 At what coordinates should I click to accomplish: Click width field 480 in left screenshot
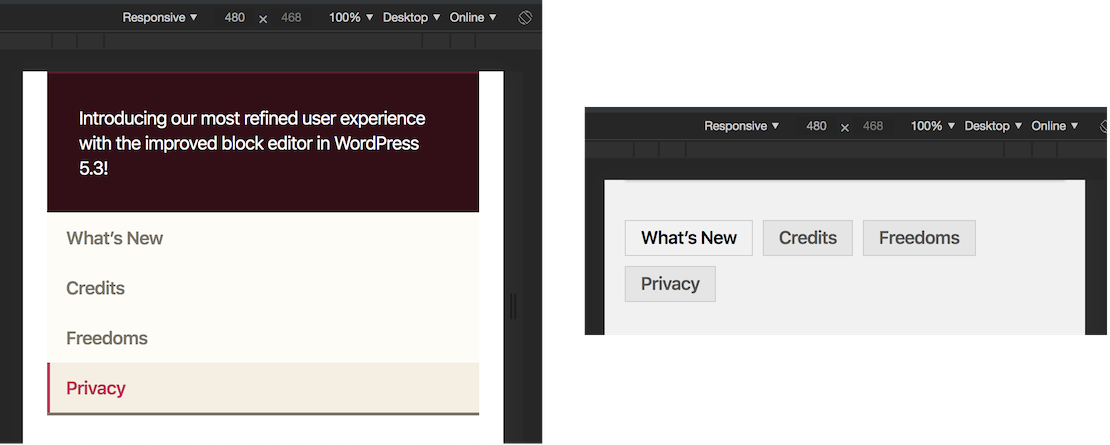tap(234, 18)
